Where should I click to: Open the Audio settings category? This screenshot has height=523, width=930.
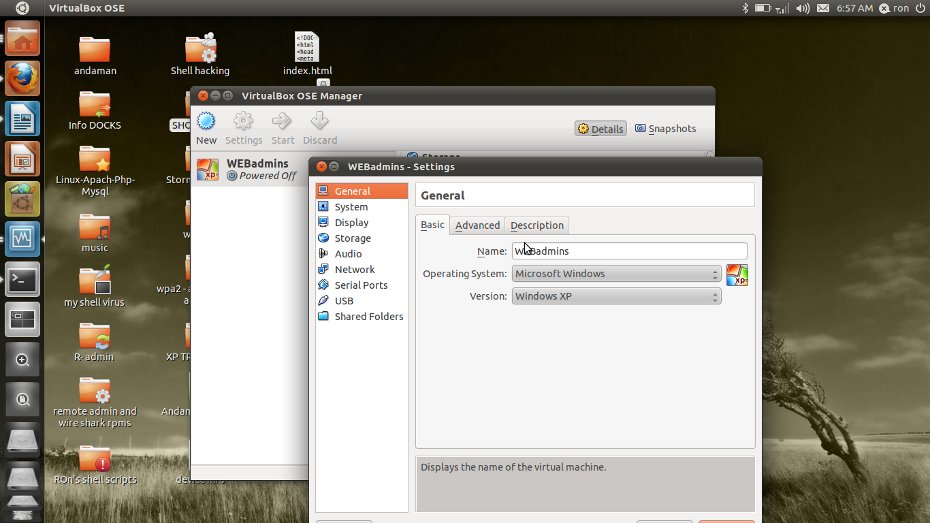[x=362, y=253]
